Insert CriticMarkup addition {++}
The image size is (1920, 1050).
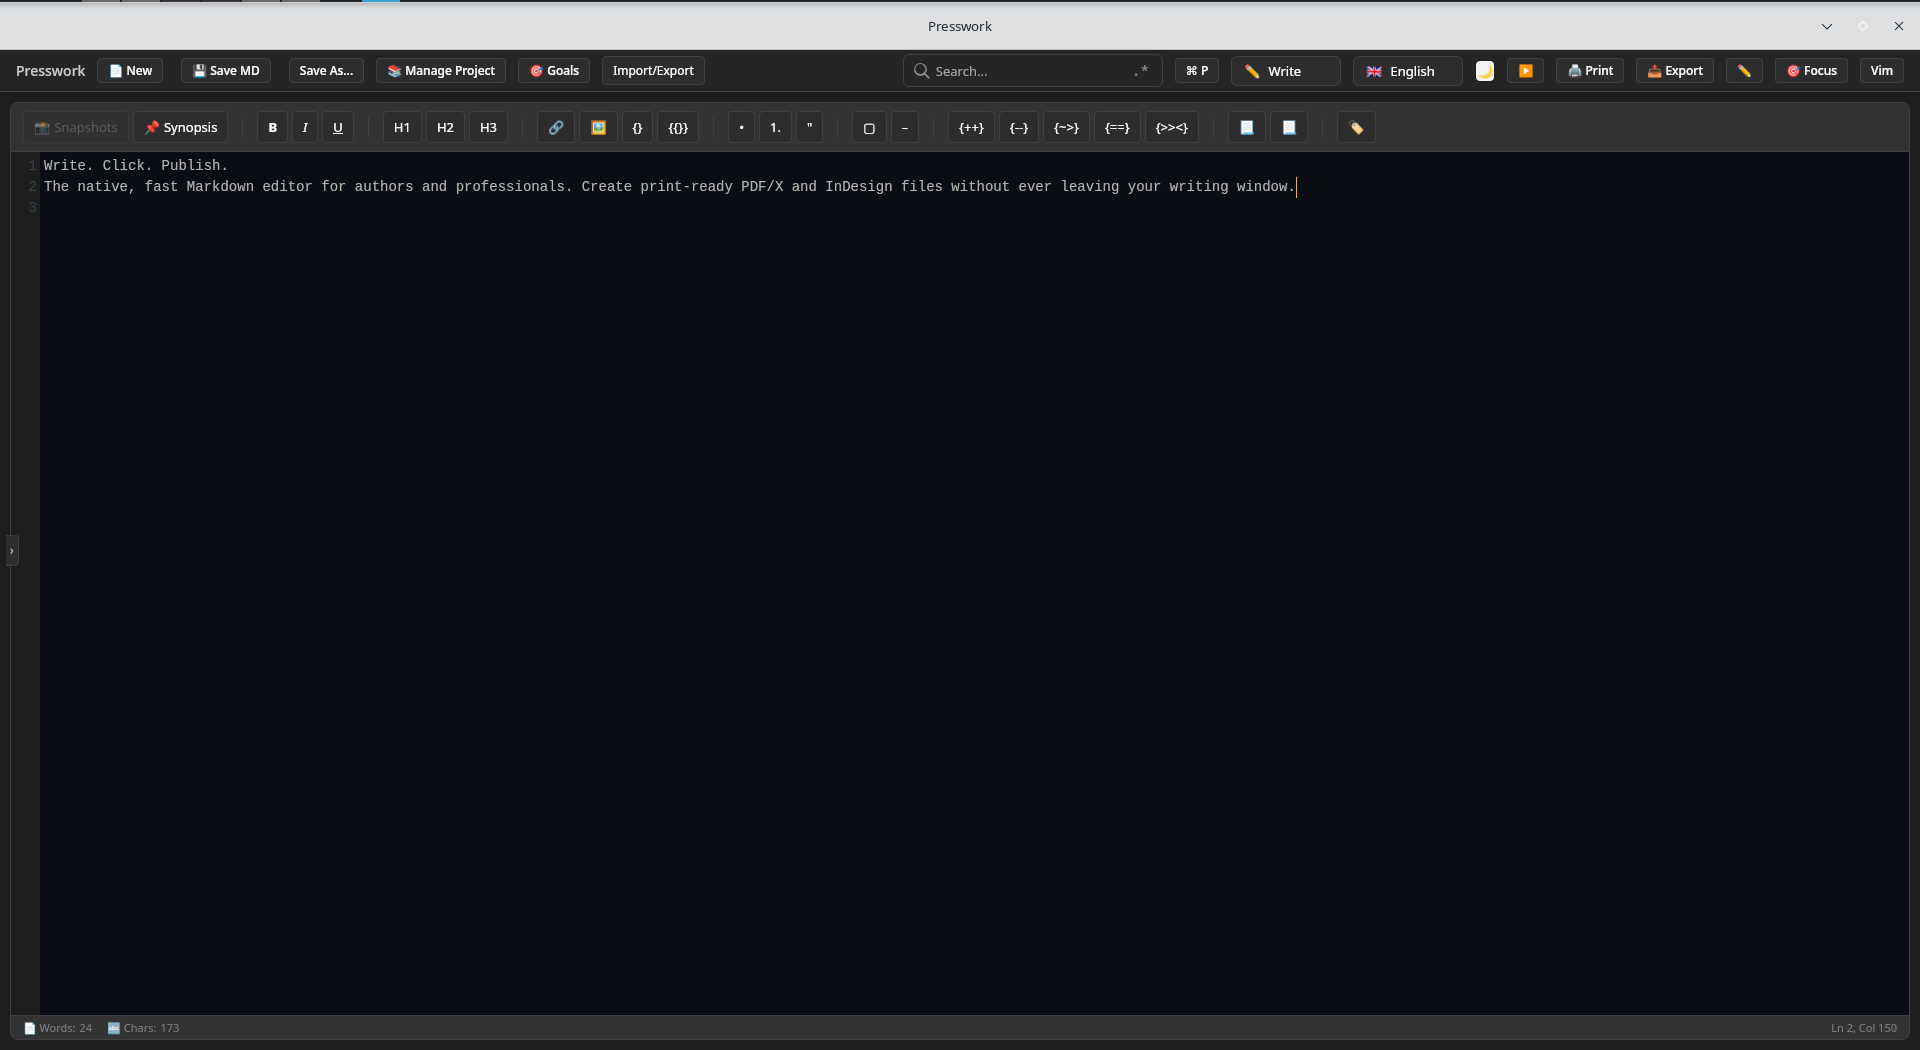[x=971, y=127]
